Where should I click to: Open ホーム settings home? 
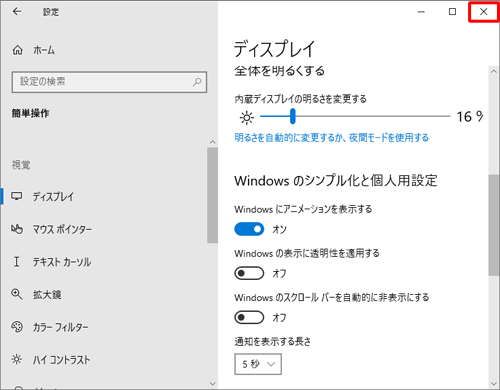33,50
